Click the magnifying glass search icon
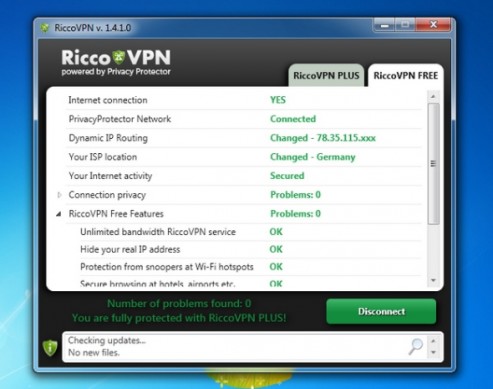This screenshot has height=389, width=493. (x=416, y=347)
